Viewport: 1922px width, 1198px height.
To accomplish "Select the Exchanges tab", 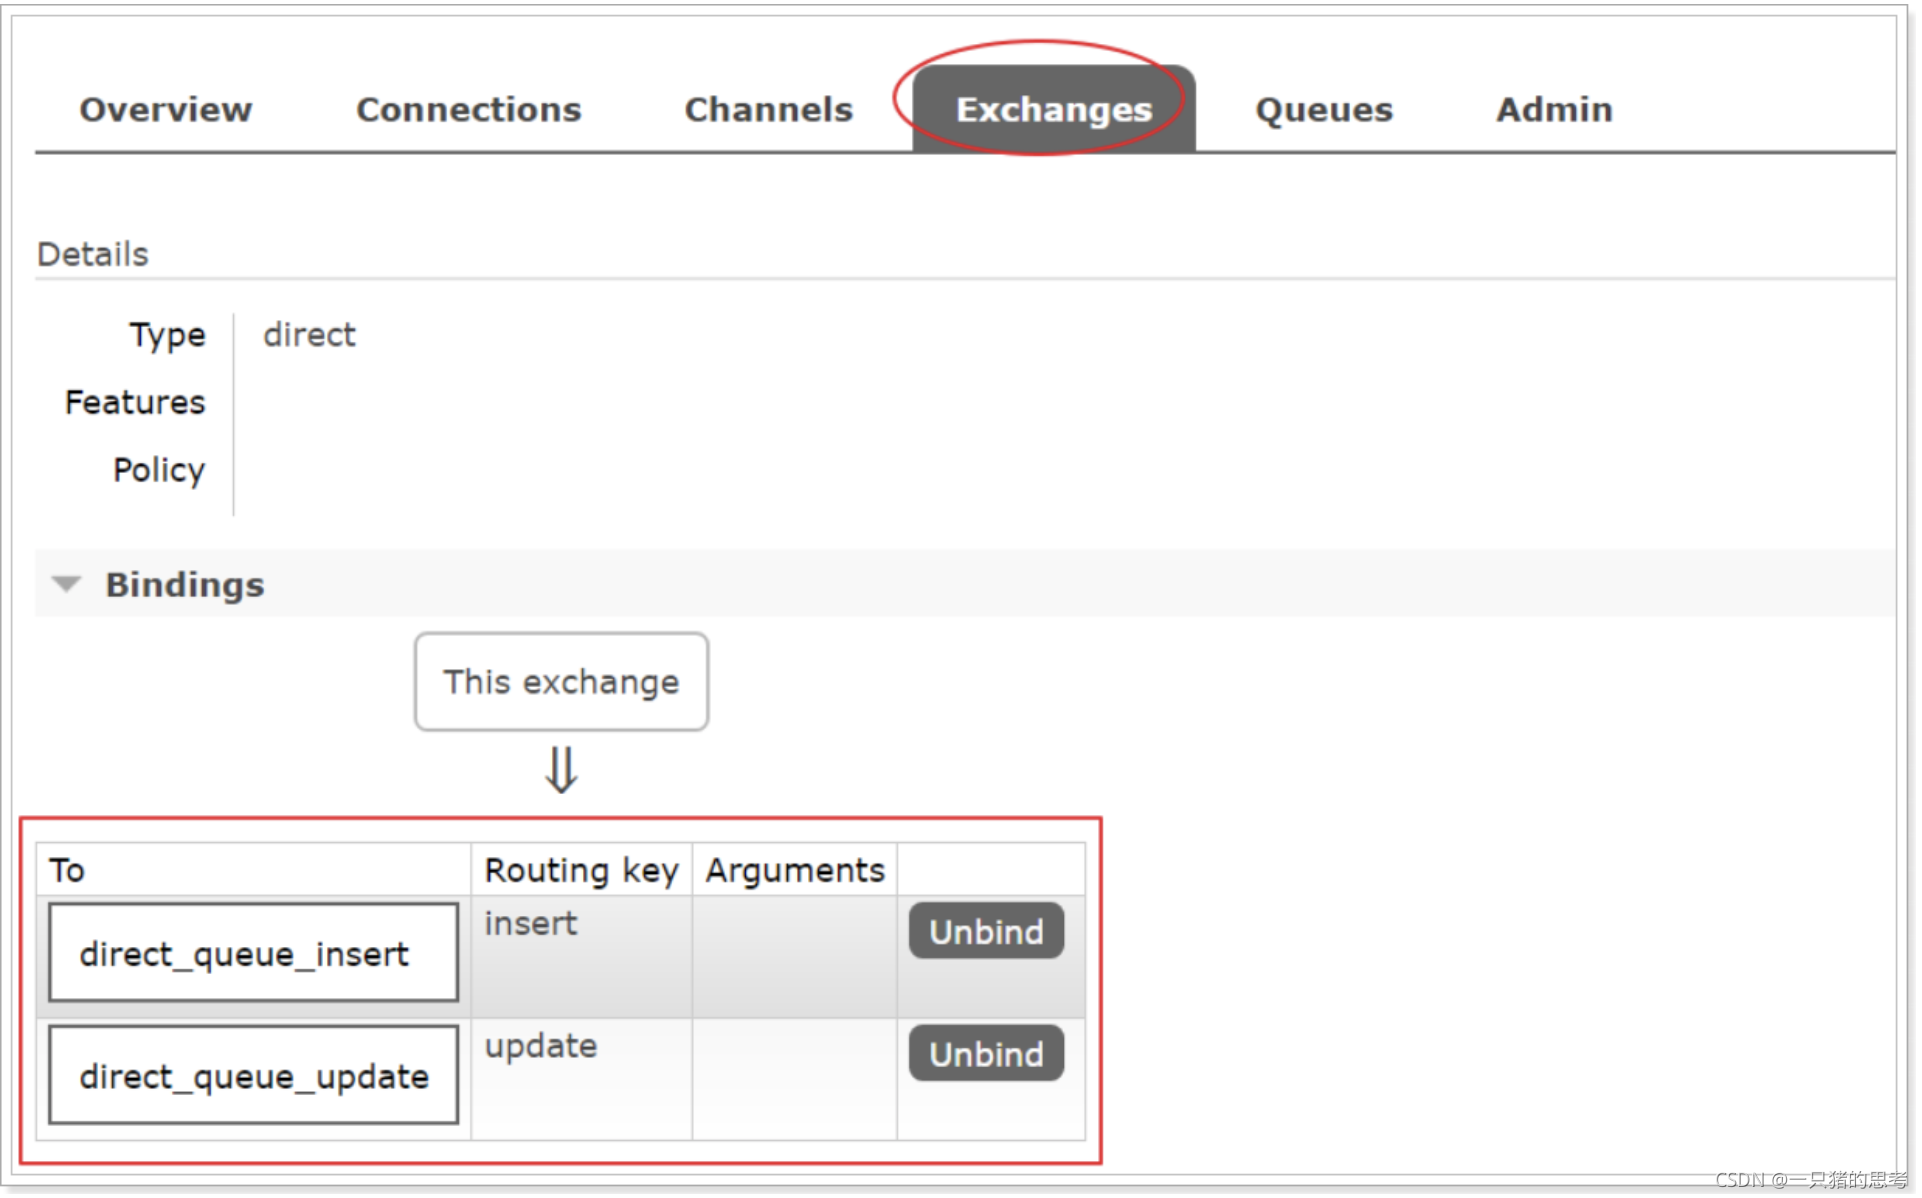I will pyautogui.click(x=1053, y=109).
